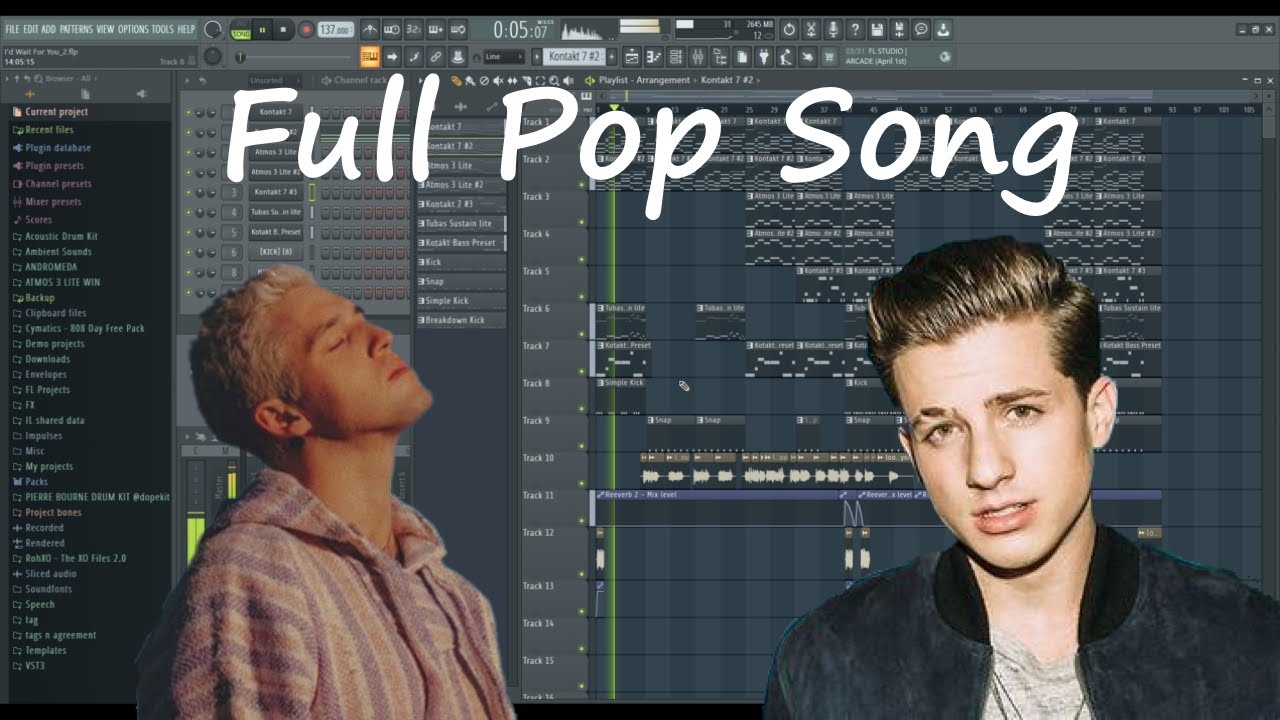
Task: Switch Song/Pattern mode toggle
Action: point(241,30)
